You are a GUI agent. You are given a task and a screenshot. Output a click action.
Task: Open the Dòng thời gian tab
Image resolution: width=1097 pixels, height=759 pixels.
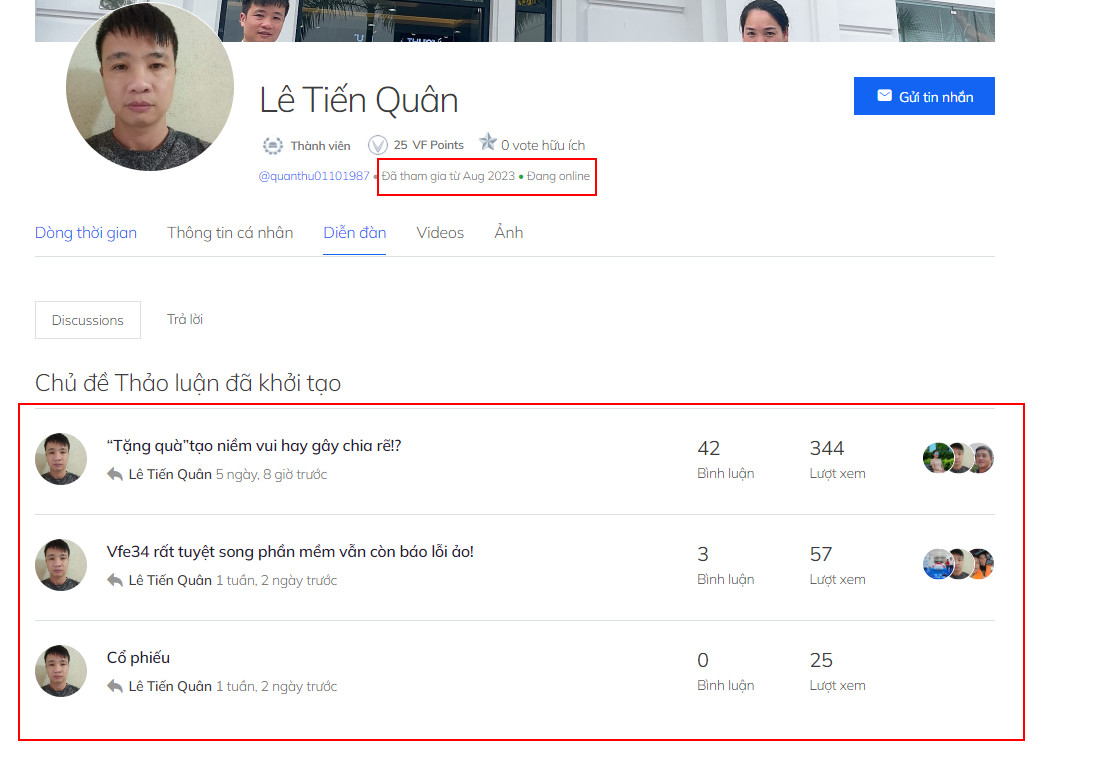[x=86, y=233]
